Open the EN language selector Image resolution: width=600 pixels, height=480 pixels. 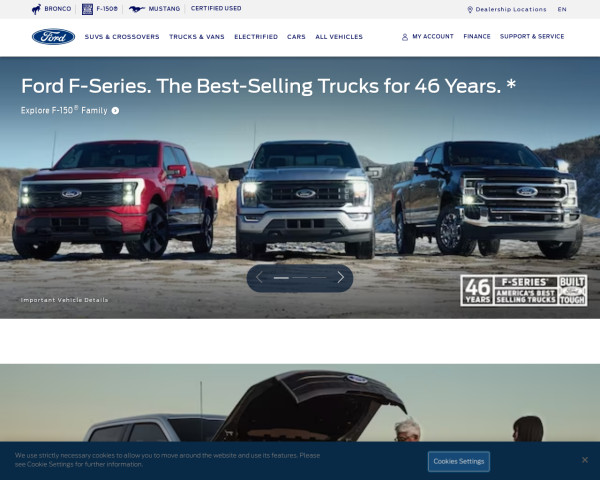point(562,10)
